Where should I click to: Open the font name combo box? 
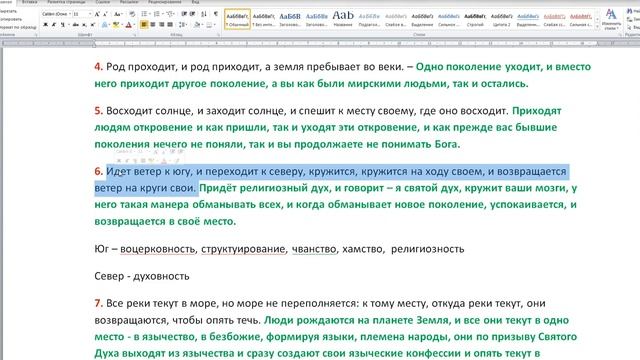pos(56,14)
